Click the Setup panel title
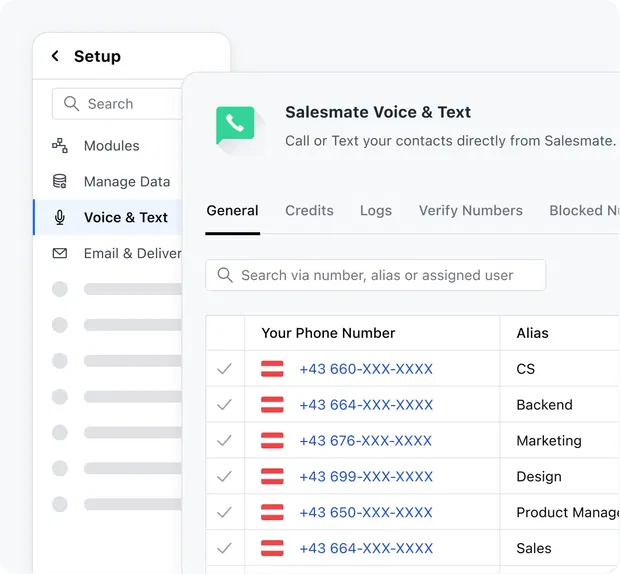The height and width of the screenshot is (574, 620). point(97,56)
